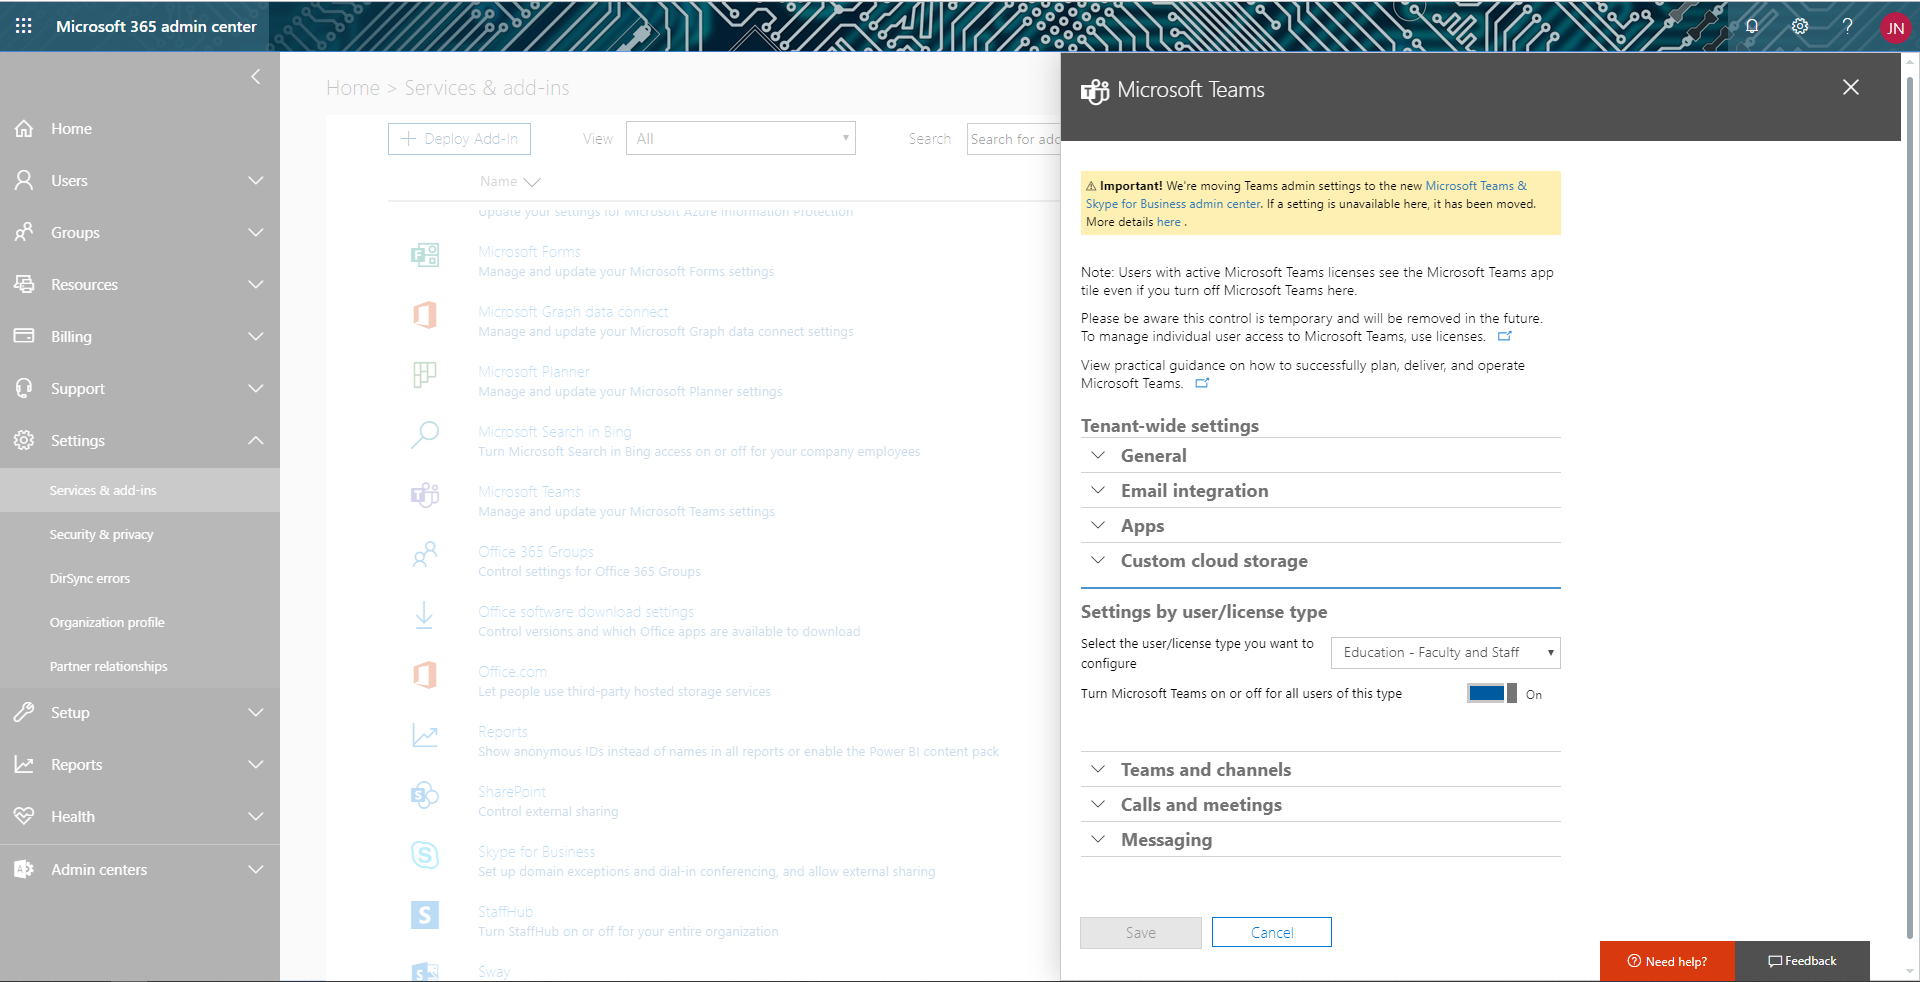Select Services & add-ins in sidebar
Viewport: 1920px width, 982px height.
click(x=140, y=490)
